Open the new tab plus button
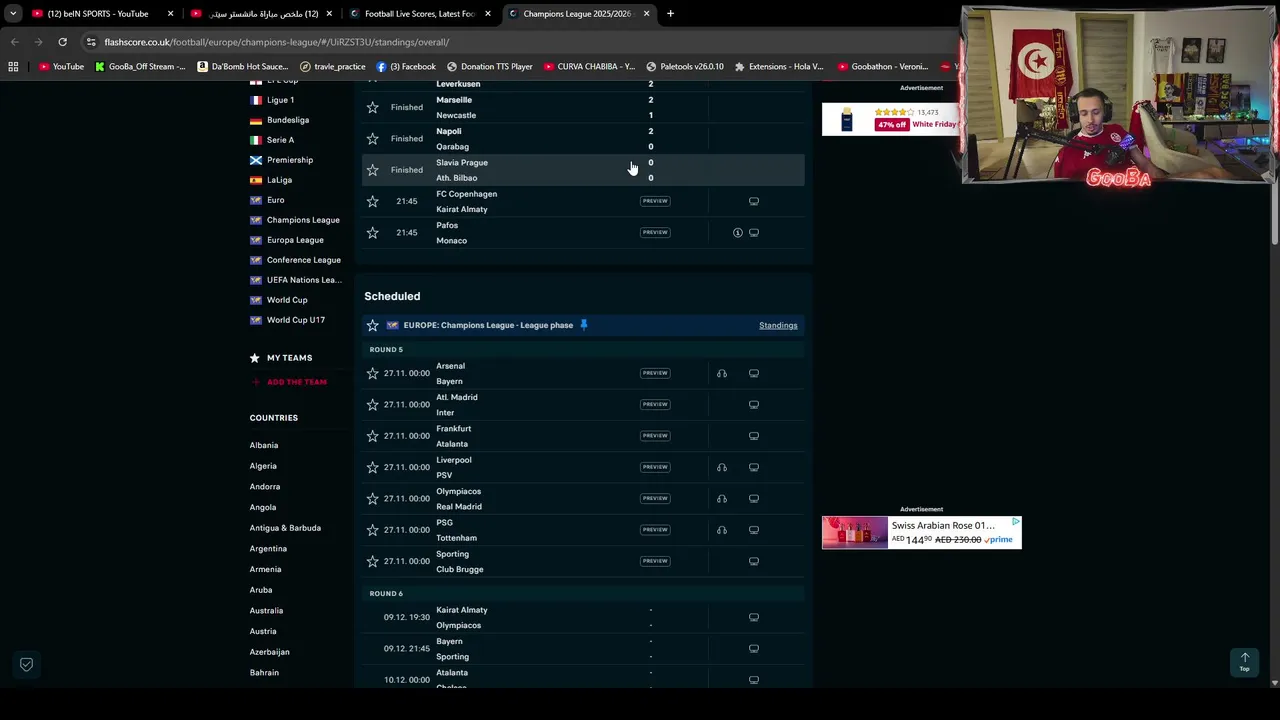The height and width of the screenshot is (720, 1280). [670, 14]
